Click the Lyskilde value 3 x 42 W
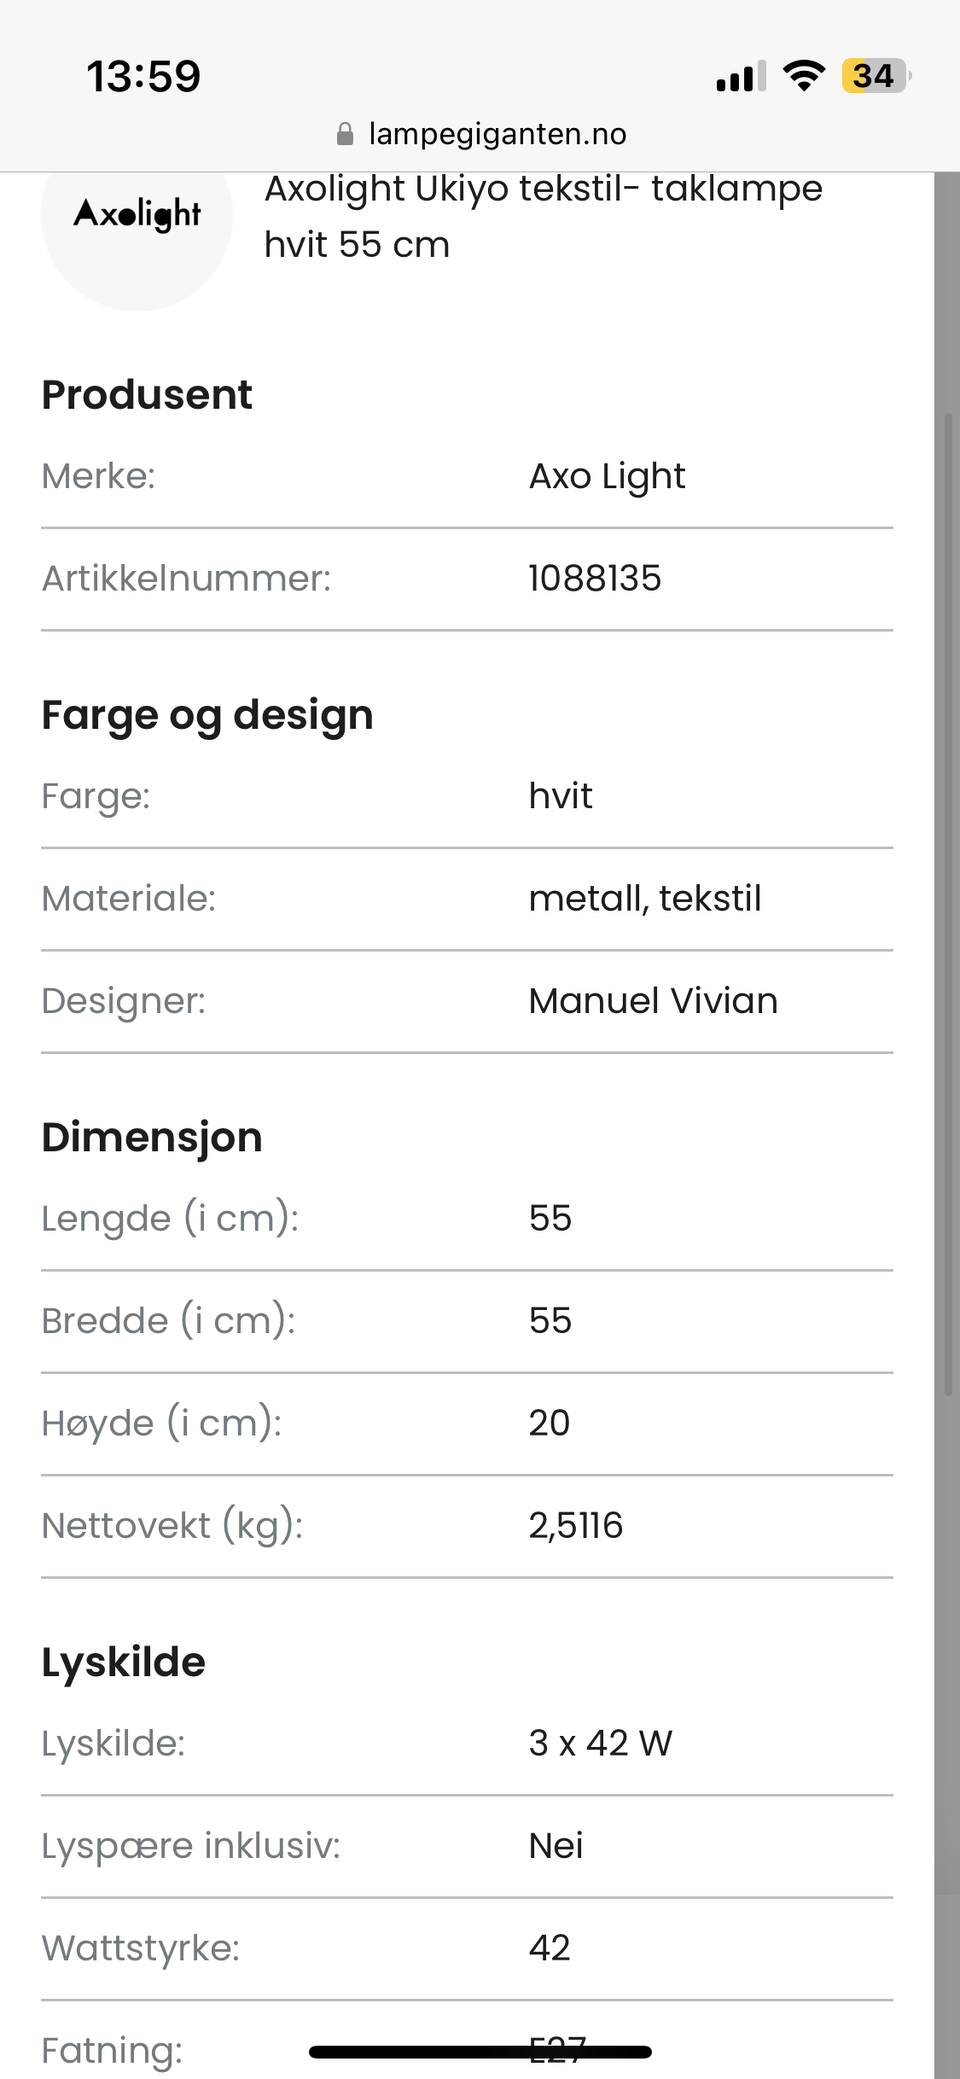 (601, 1743)
